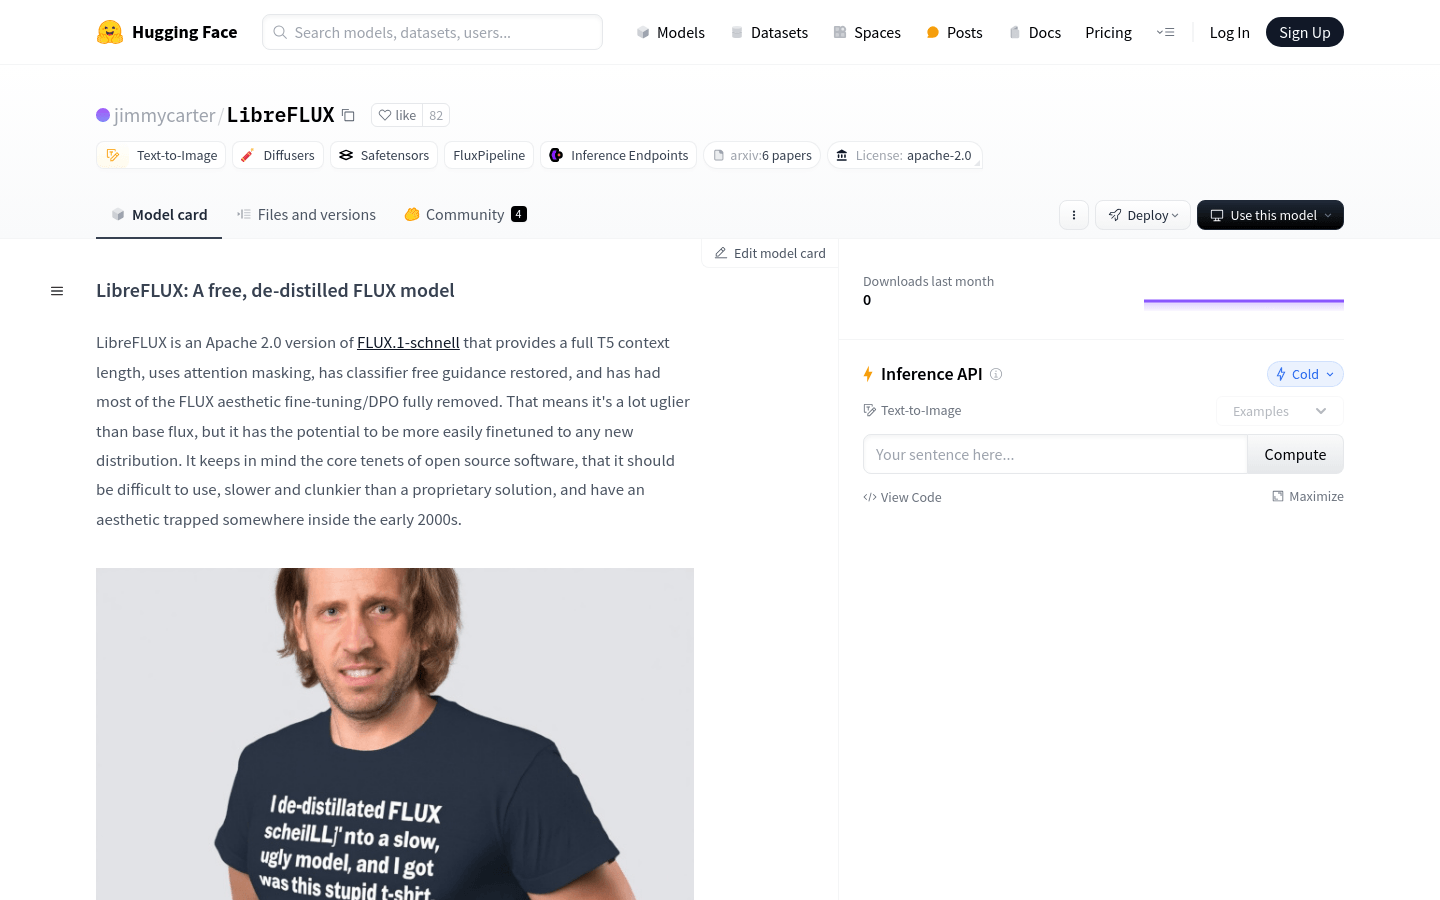This screenshot has width=1440, height=900.
Task: Open the arxiv 6 papers tag
Action: click(762, 155)
